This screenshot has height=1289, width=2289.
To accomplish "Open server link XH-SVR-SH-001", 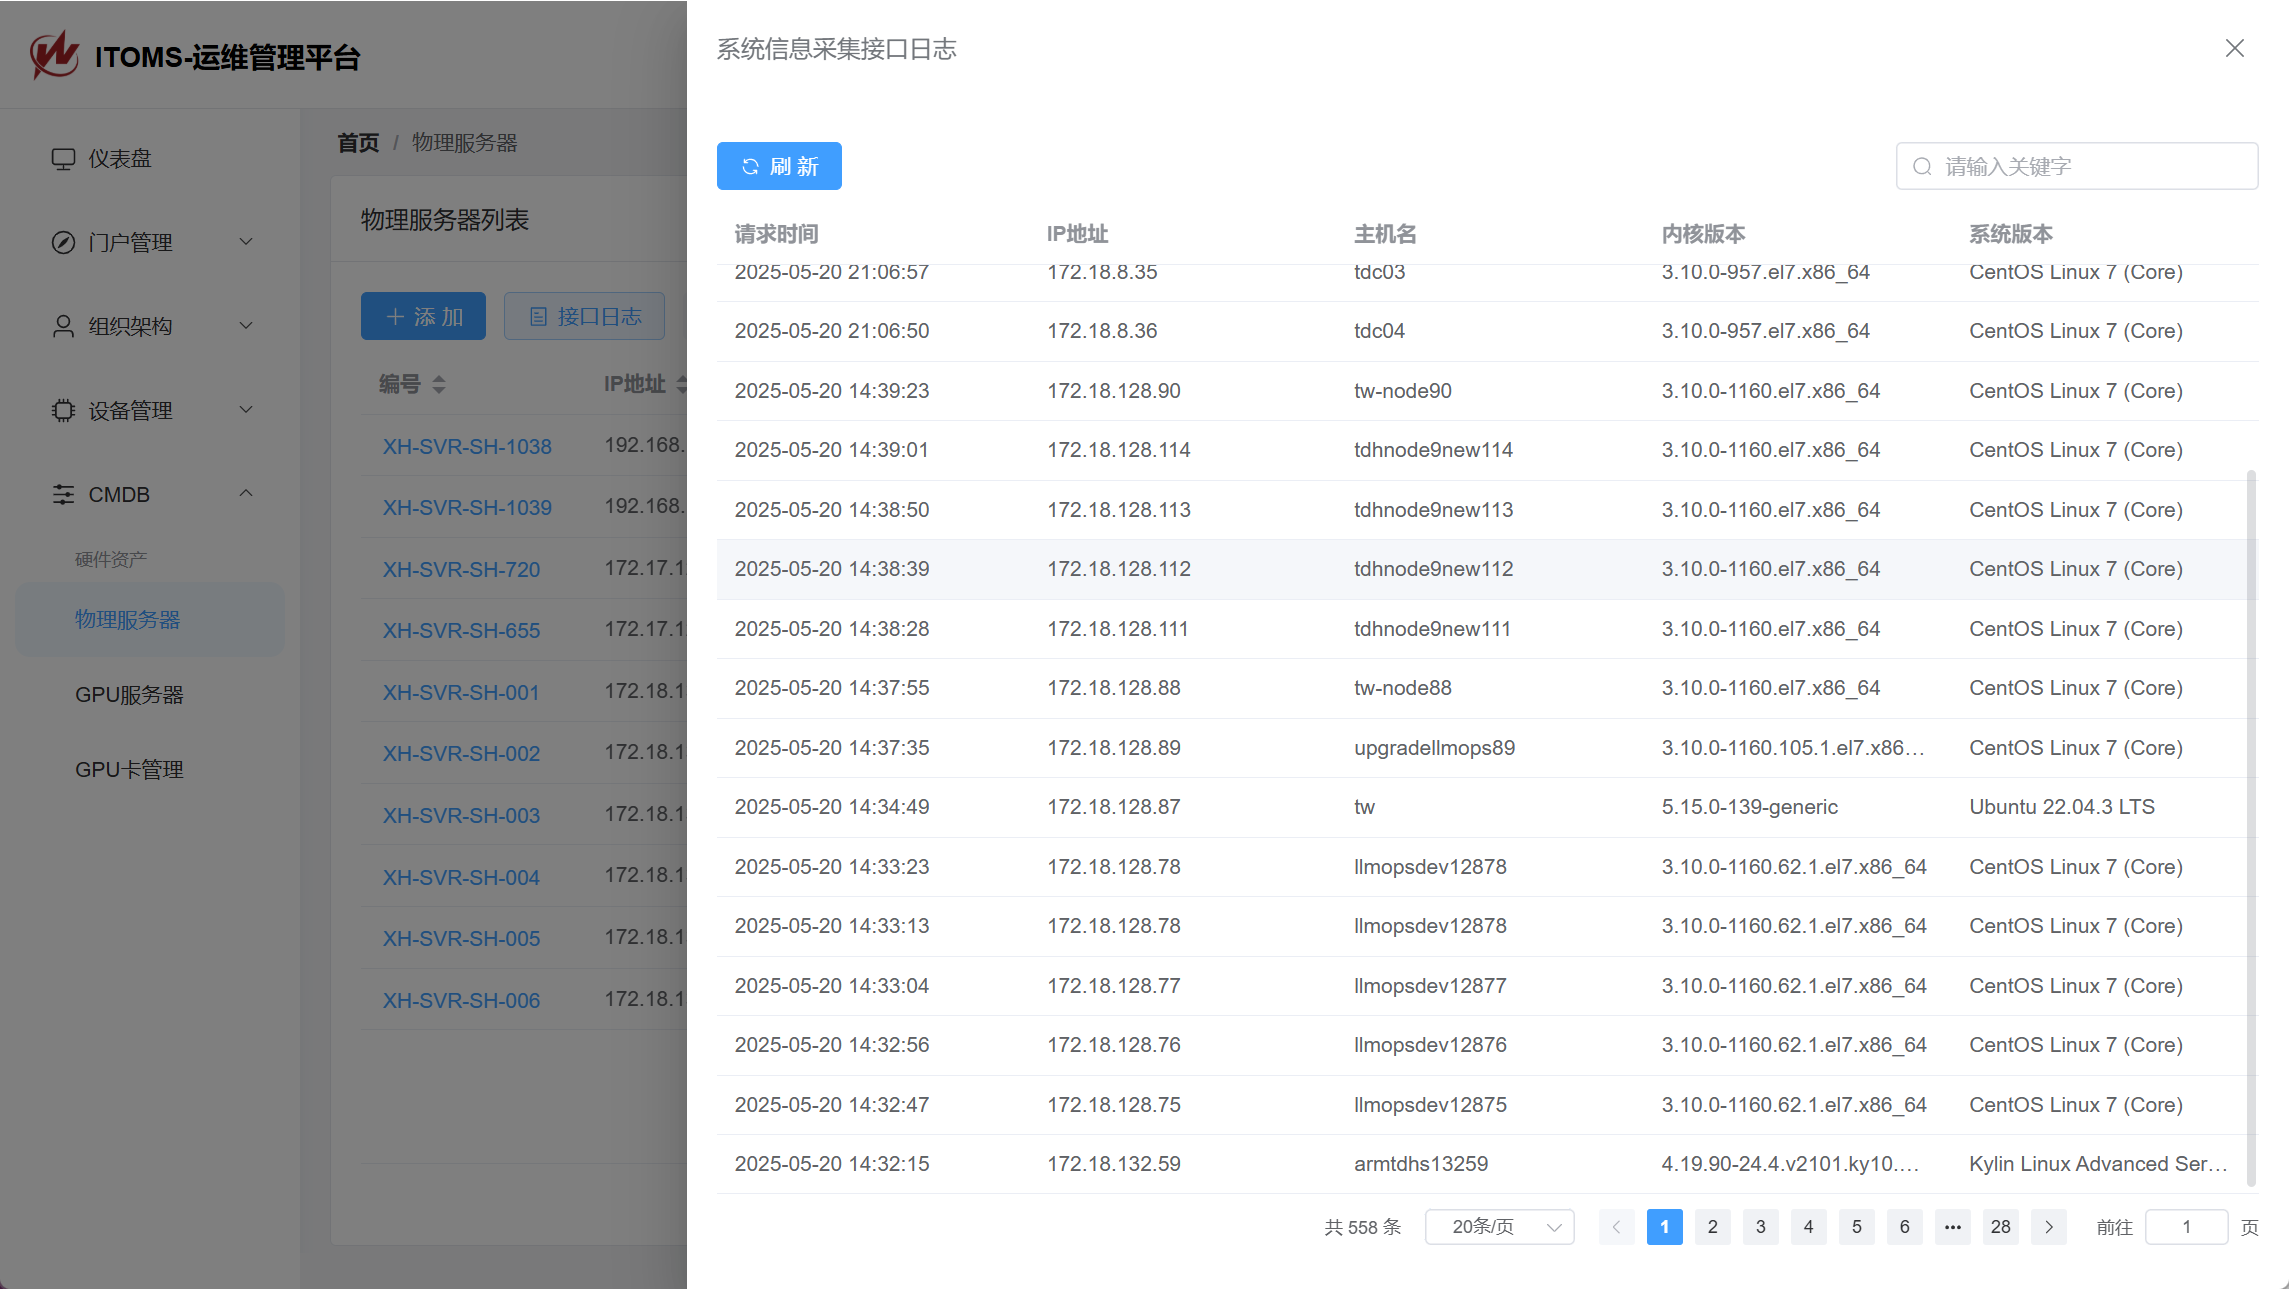I will 461,693.
